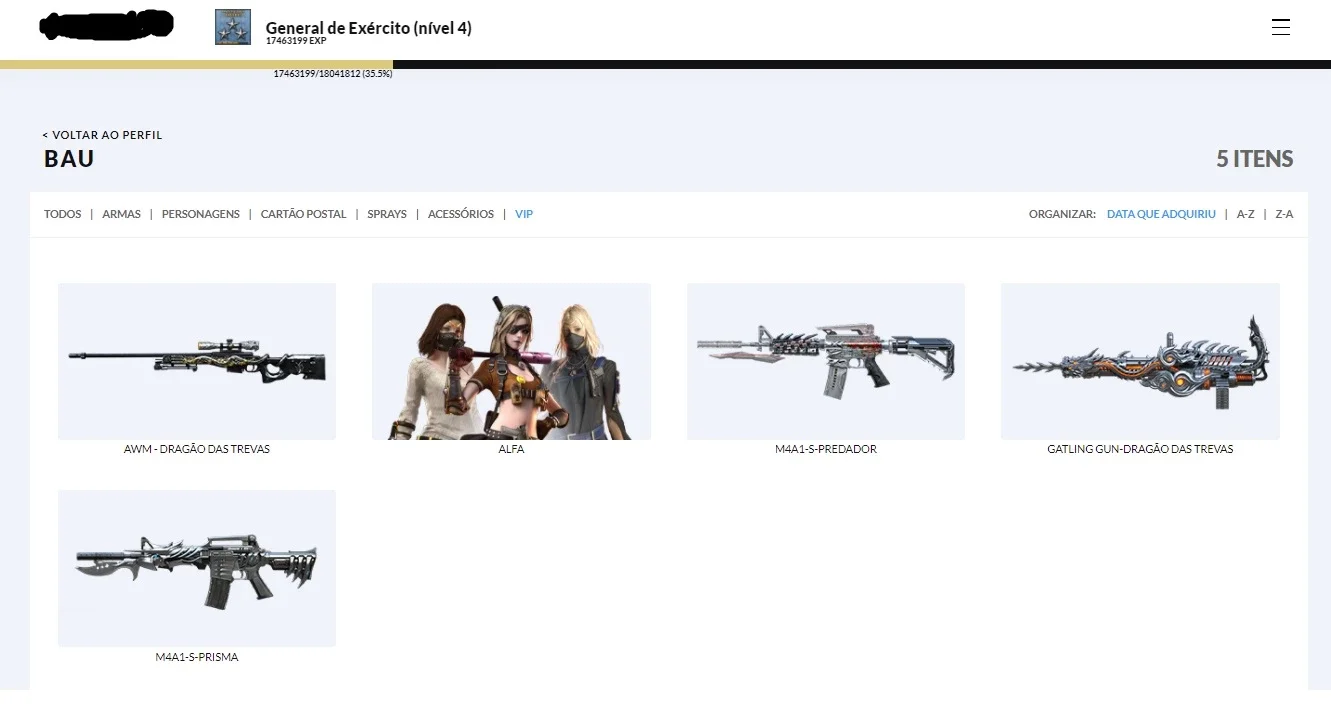Click the M4A1-S-PRISMA label
This screenshot has width=1331, height=722.
[197, 657]
